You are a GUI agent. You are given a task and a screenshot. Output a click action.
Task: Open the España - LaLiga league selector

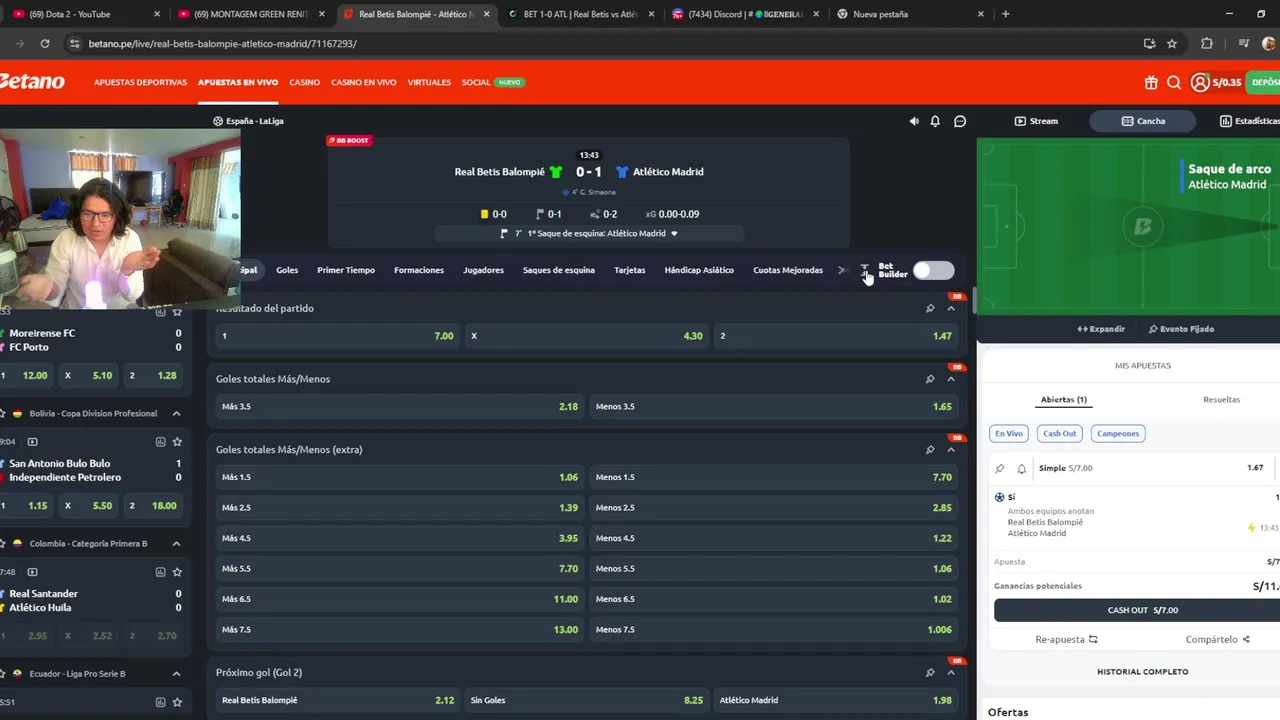pyautogui.click(x=248, y=121)
